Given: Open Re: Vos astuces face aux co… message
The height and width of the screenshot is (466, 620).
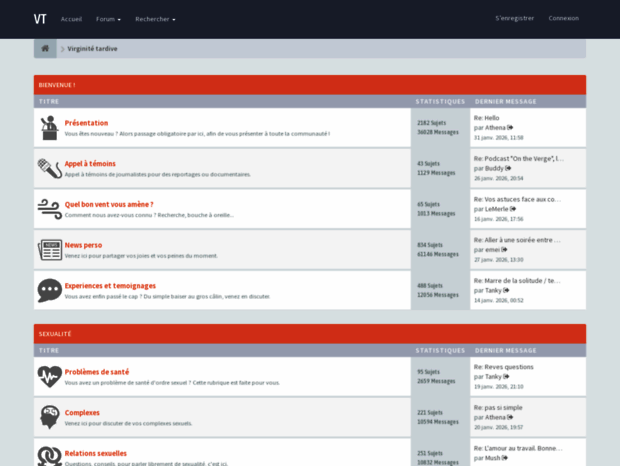Looking at the screenshot, I should tap(517, 199).
